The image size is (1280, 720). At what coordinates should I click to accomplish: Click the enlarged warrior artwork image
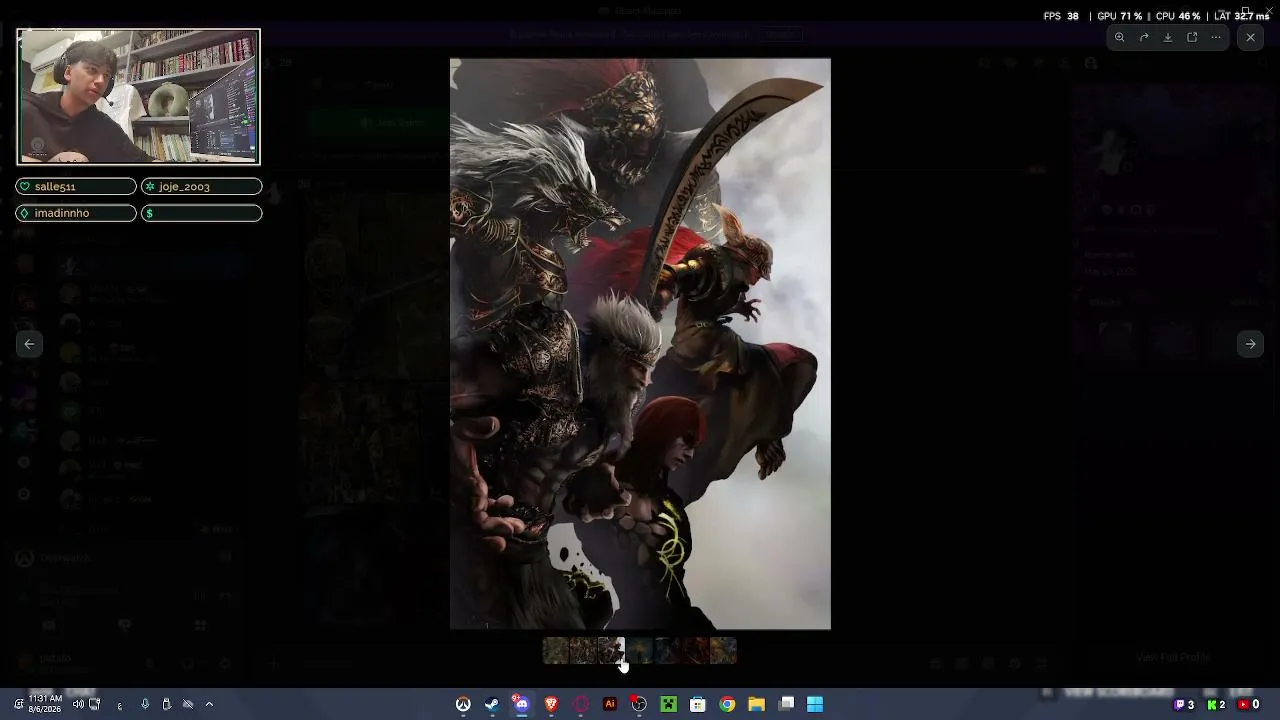[x=640, y=344]
